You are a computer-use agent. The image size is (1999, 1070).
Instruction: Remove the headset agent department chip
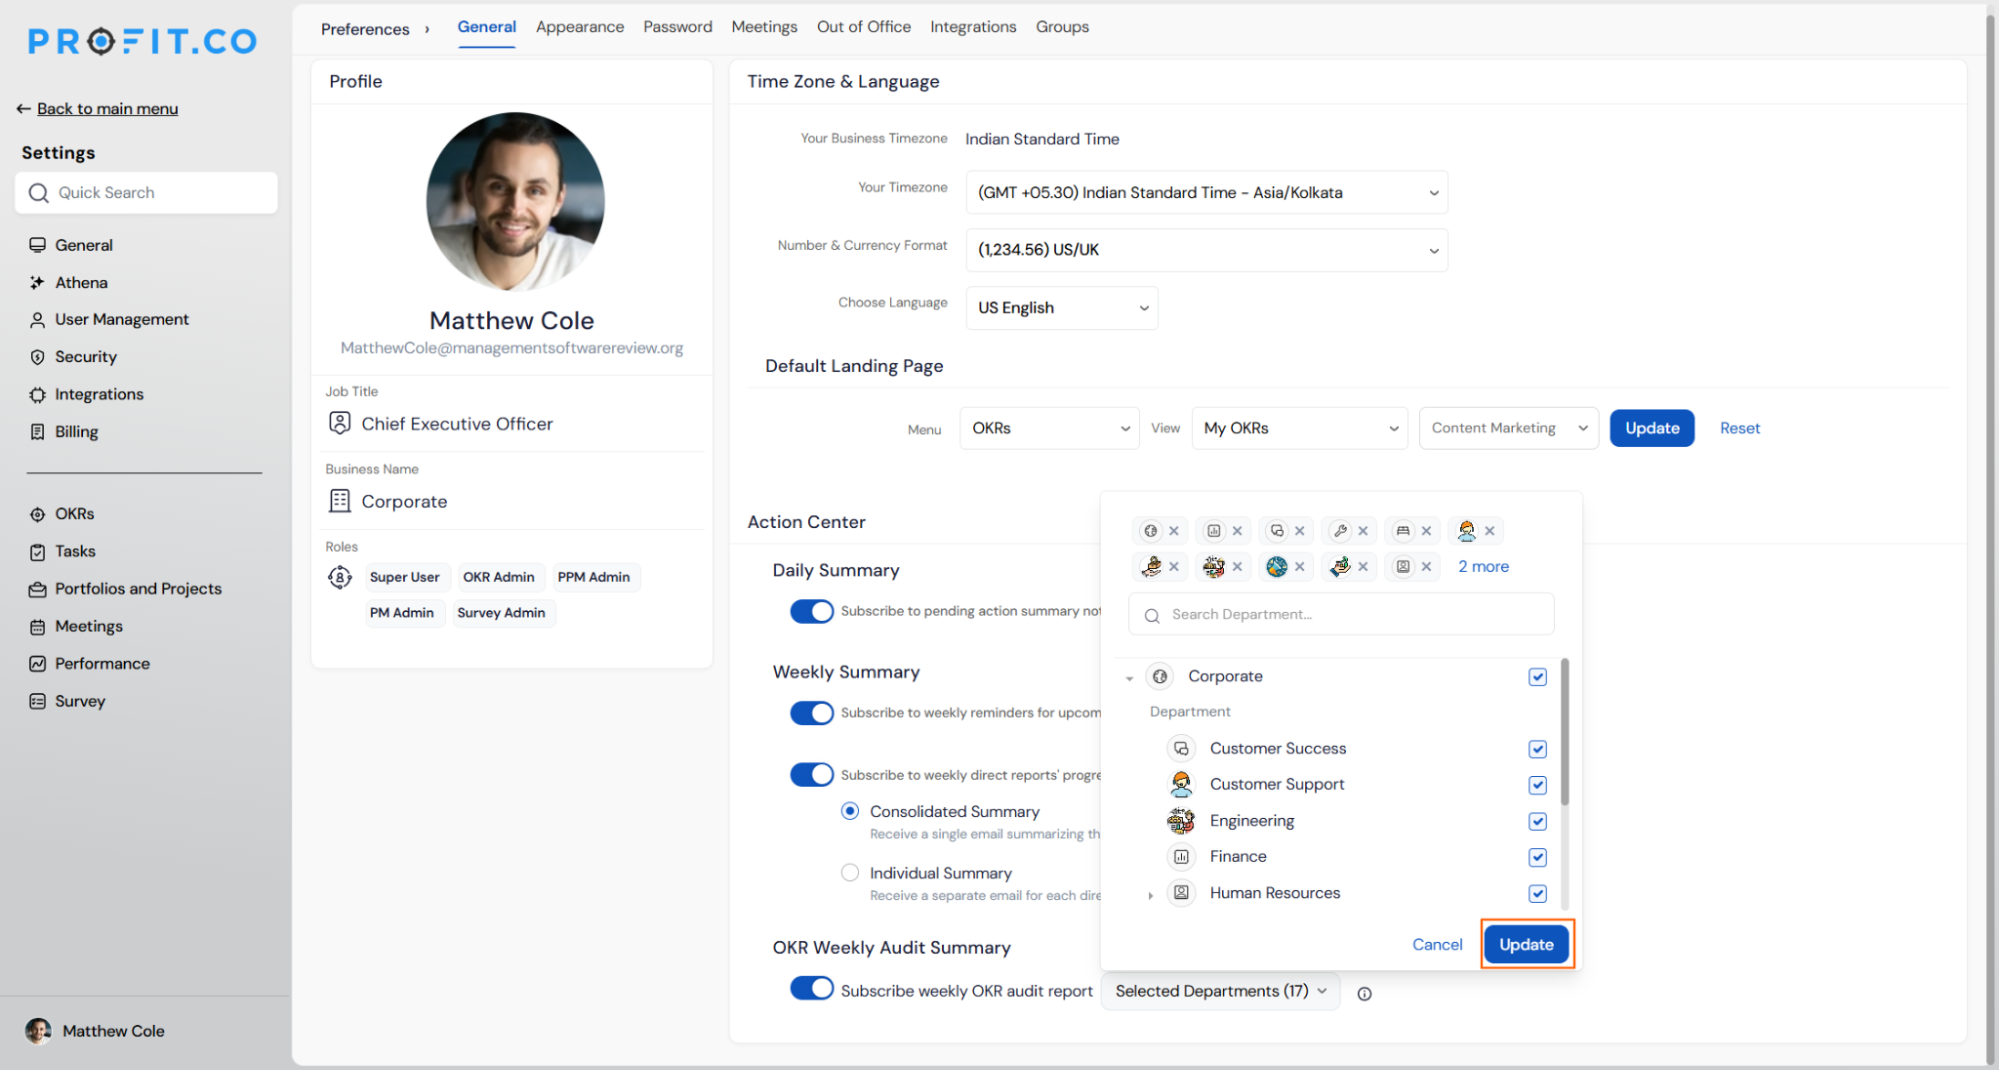pyautogui.click(x=1489, y=531)
